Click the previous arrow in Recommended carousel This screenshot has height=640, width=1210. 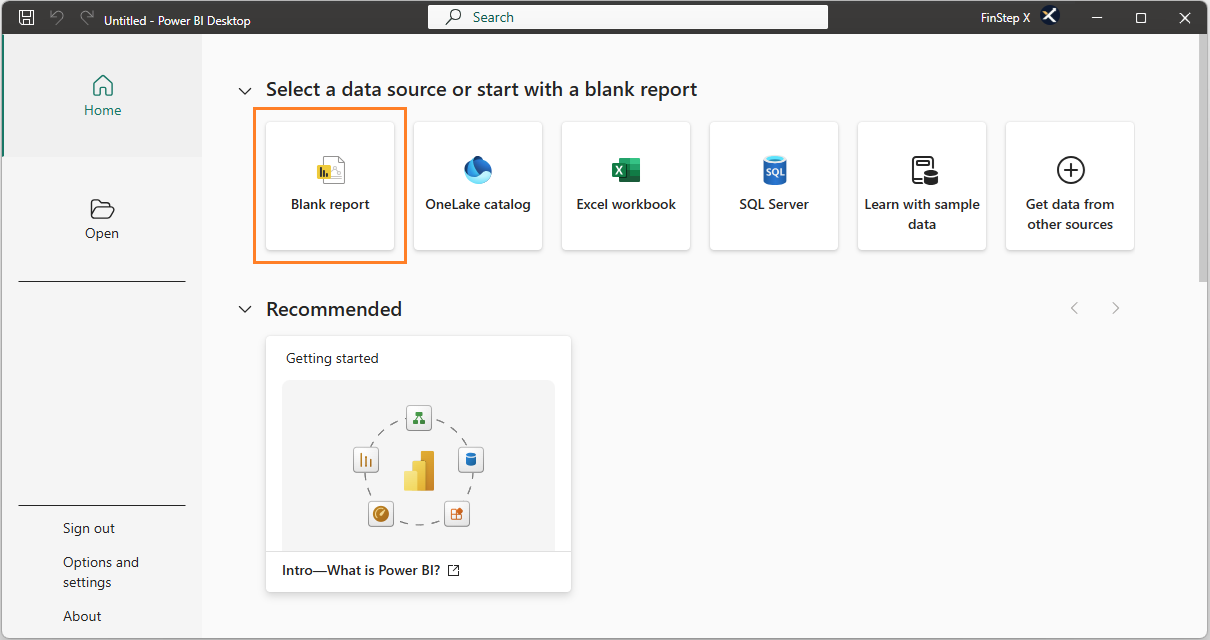(1075, 308)
